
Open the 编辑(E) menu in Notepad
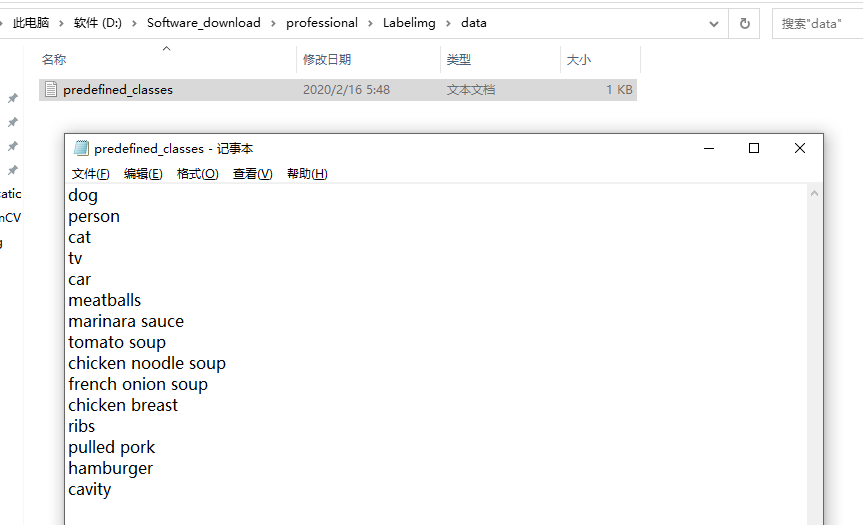(x=143, y=174)
